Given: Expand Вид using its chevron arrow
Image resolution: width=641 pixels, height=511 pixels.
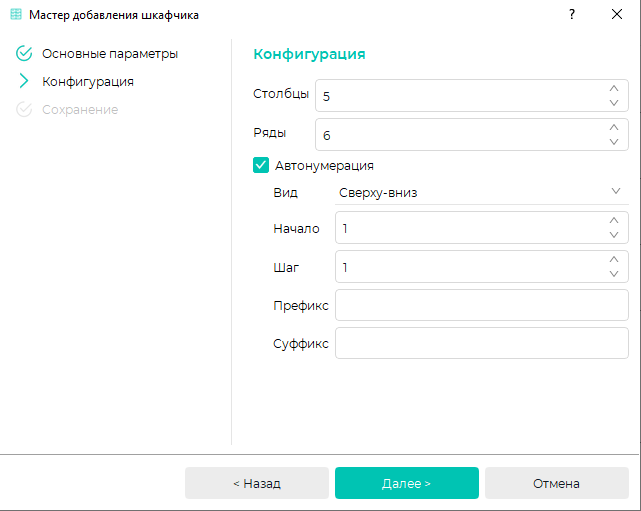Looking at the screenshot, I should pyautogui.click(x=616, y=191).
